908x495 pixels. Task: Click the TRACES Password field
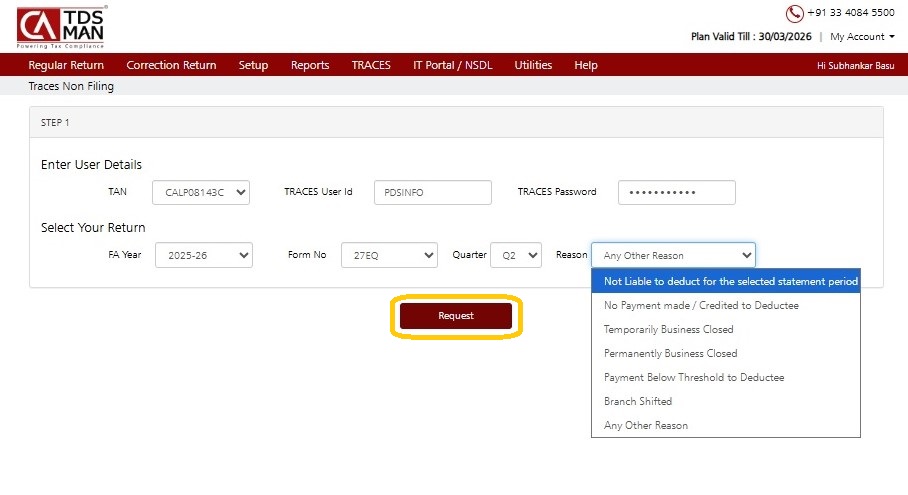pyautogui.click(x=676, y=192)
